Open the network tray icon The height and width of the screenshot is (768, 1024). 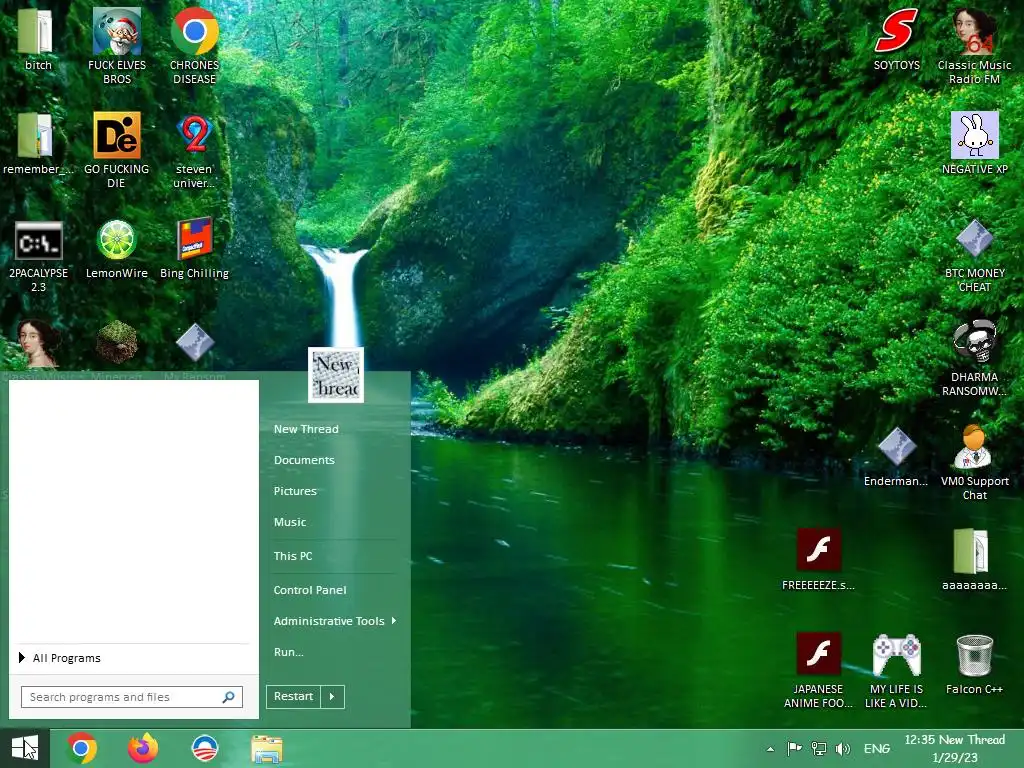[818, 748]
